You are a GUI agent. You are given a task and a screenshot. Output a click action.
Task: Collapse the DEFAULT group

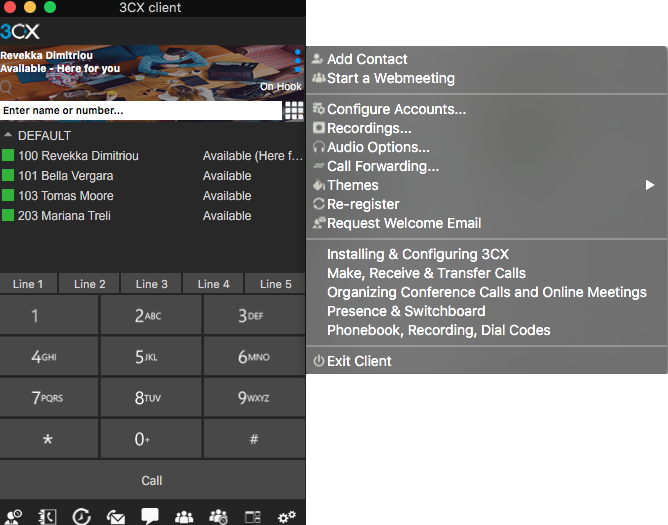pos(8,135)
